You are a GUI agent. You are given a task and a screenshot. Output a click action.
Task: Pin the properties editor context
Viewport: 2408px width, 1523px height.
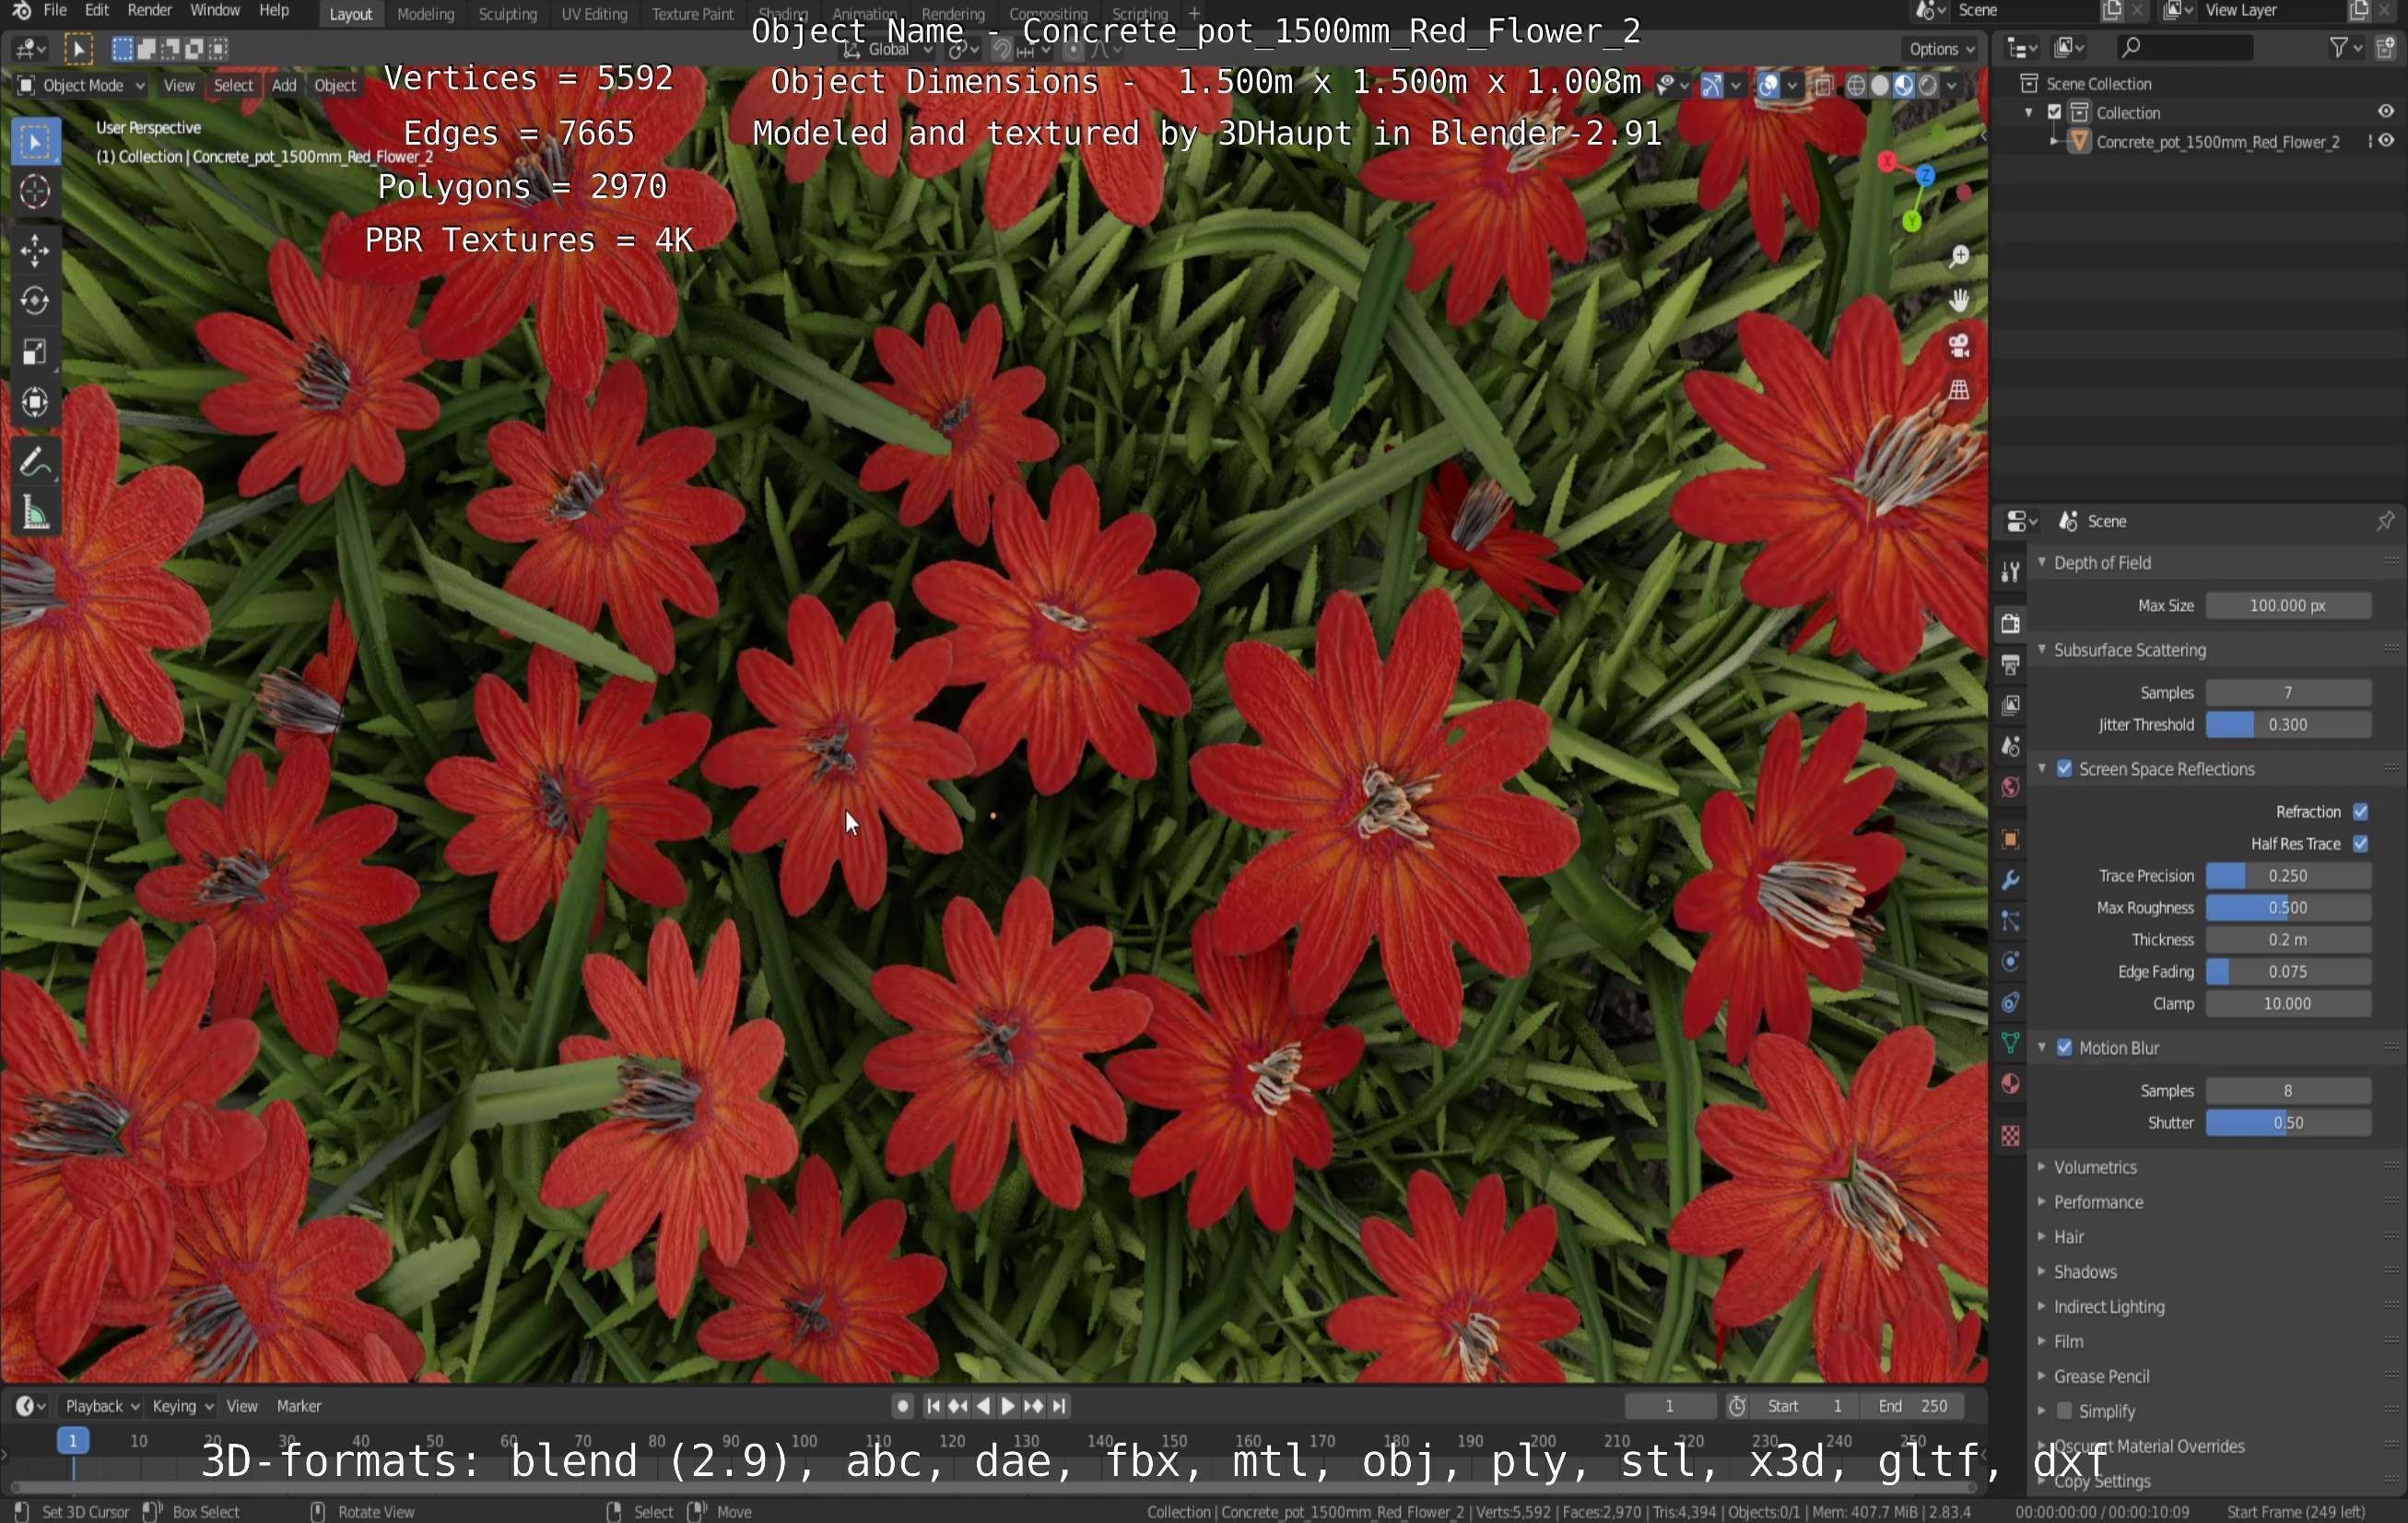[x=2384, y=521]
